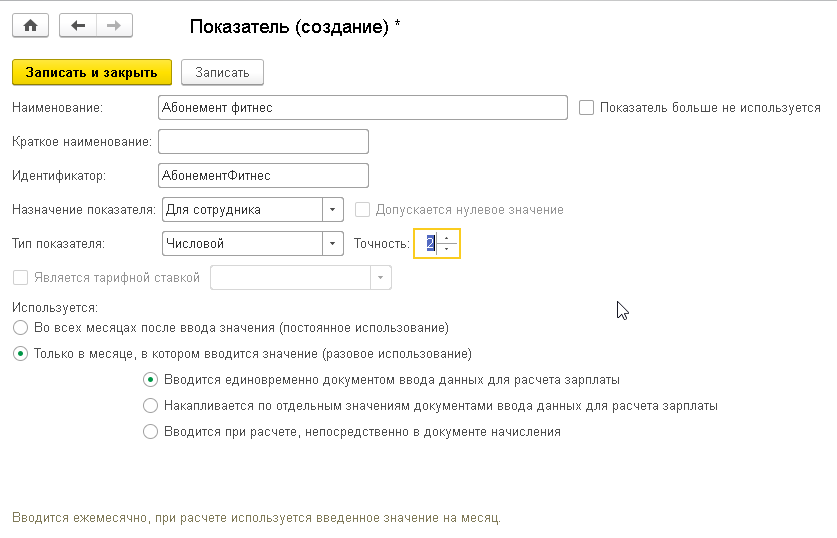Open the tariff rate type dropdown
Viewport: 837px width, 538px height.
coord(381,278)
